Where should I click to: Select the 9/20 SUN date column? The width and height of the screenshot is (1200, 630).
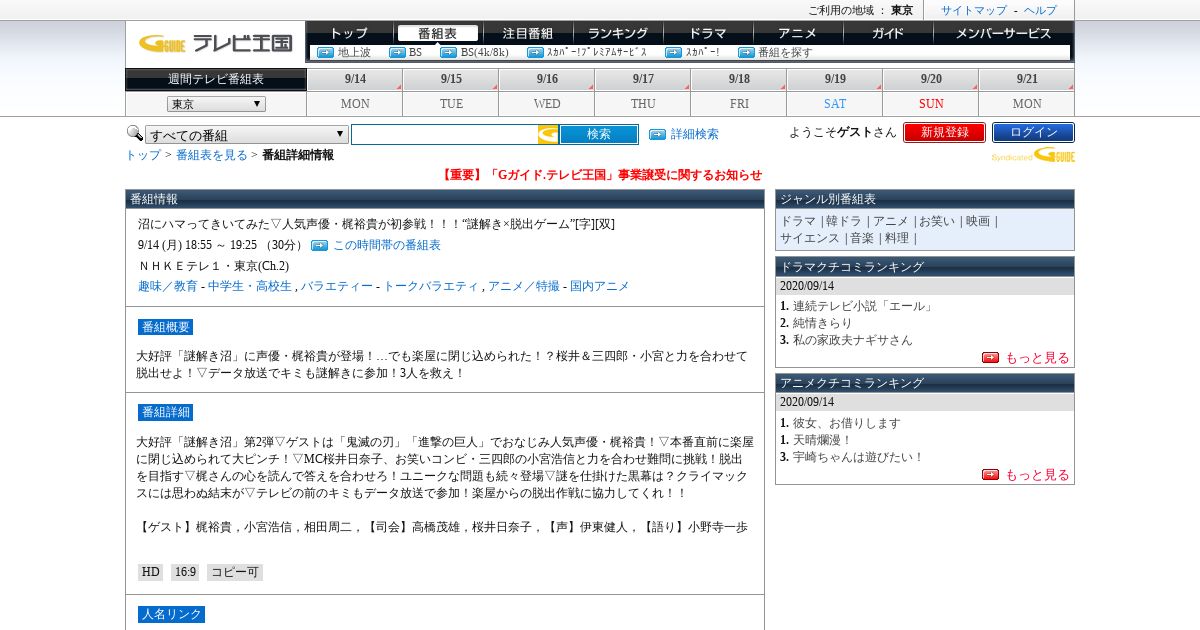[931, 92]
